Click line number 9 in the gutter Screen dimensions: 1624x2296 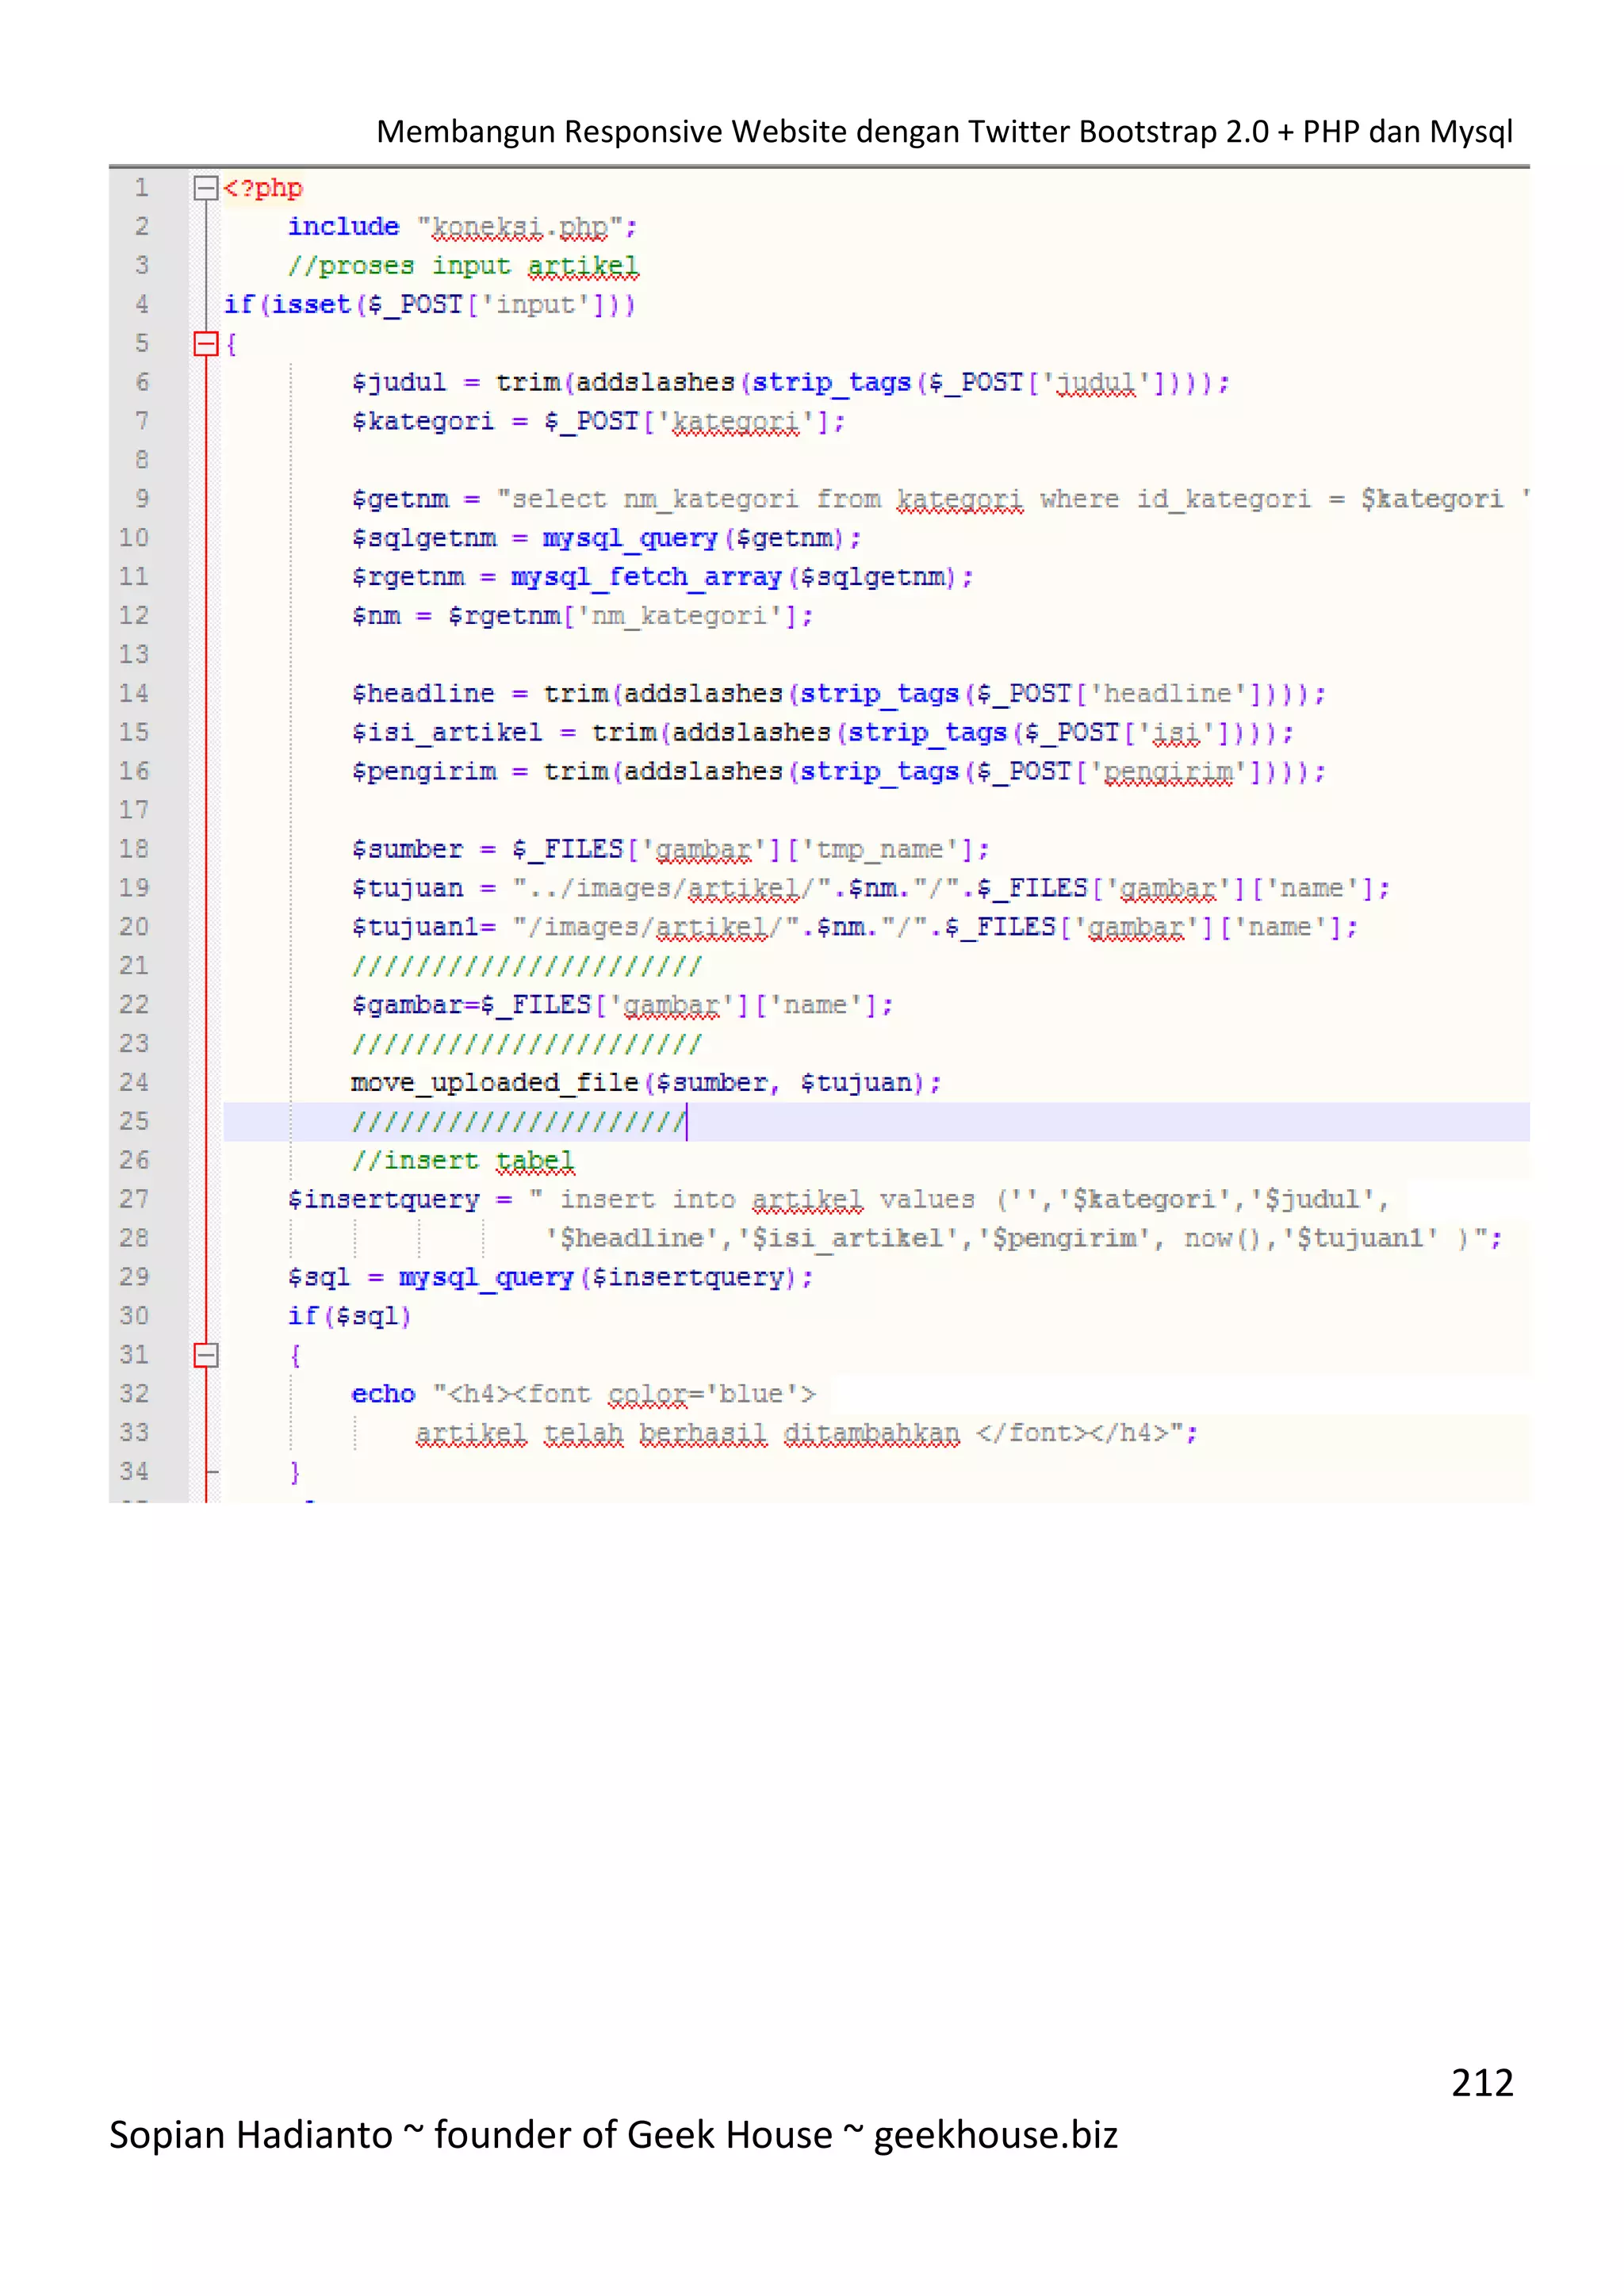(x=142, y=499)
